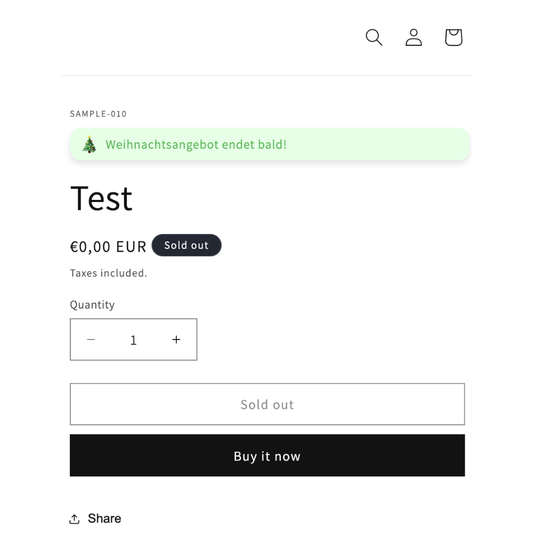
Task: Click the Weihnachtsangebot endet bald! banner text
Action: pos(196,144)
